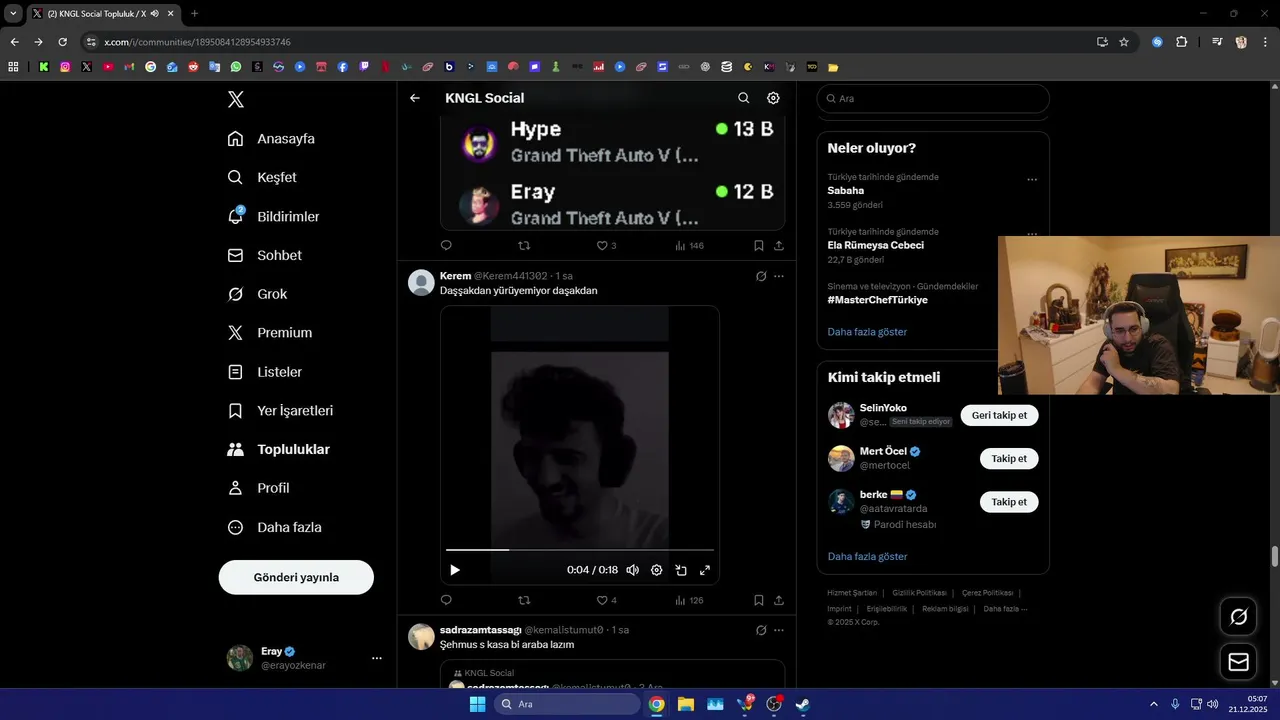Viewport: 1280px width, 720px height.
Task: Click the Ara search field on X
Action: (x=933, y=98)
